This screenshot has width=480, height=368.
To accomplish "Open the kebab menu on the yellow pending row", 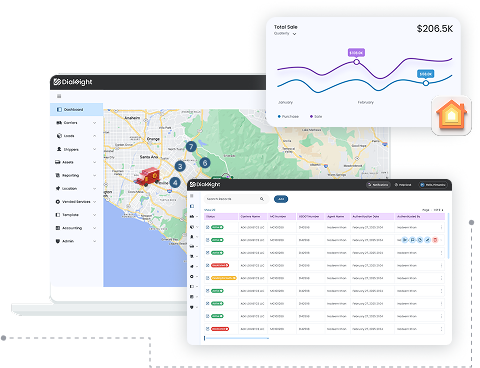I will [x=441, y=278].
